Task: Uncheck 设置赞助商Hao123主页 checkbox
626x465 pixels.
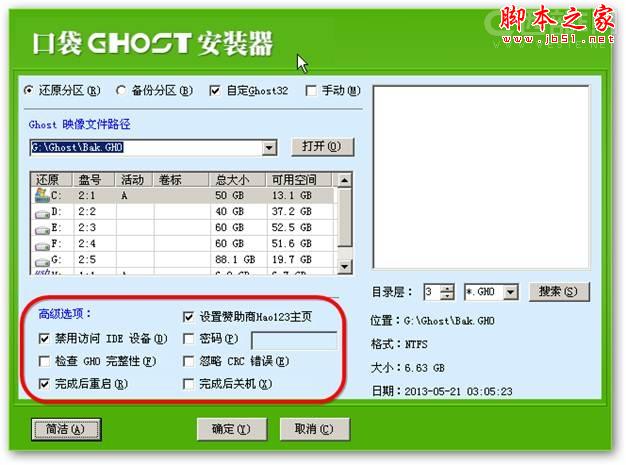Action: (x=188, y=317)
